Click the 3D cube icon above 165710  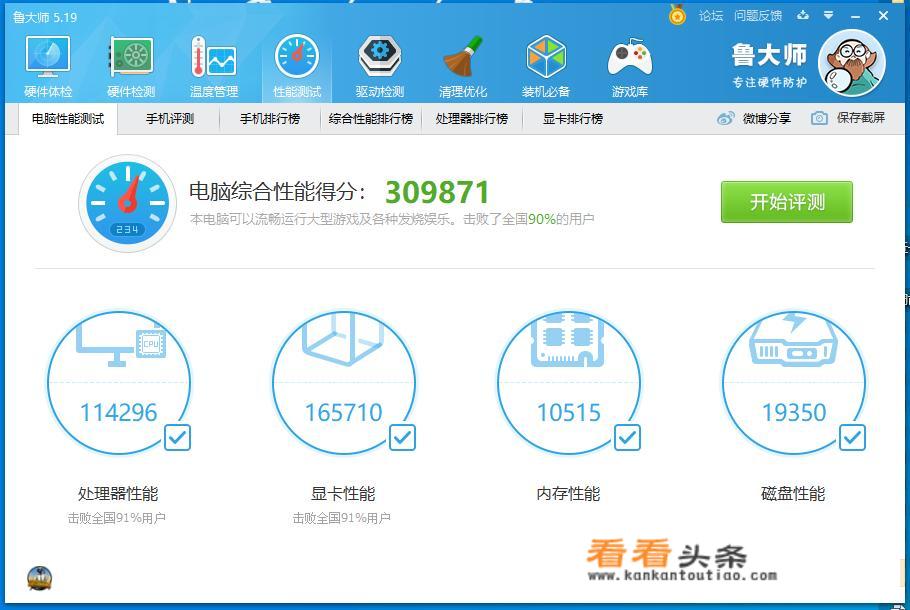click(x=343, y=339)
